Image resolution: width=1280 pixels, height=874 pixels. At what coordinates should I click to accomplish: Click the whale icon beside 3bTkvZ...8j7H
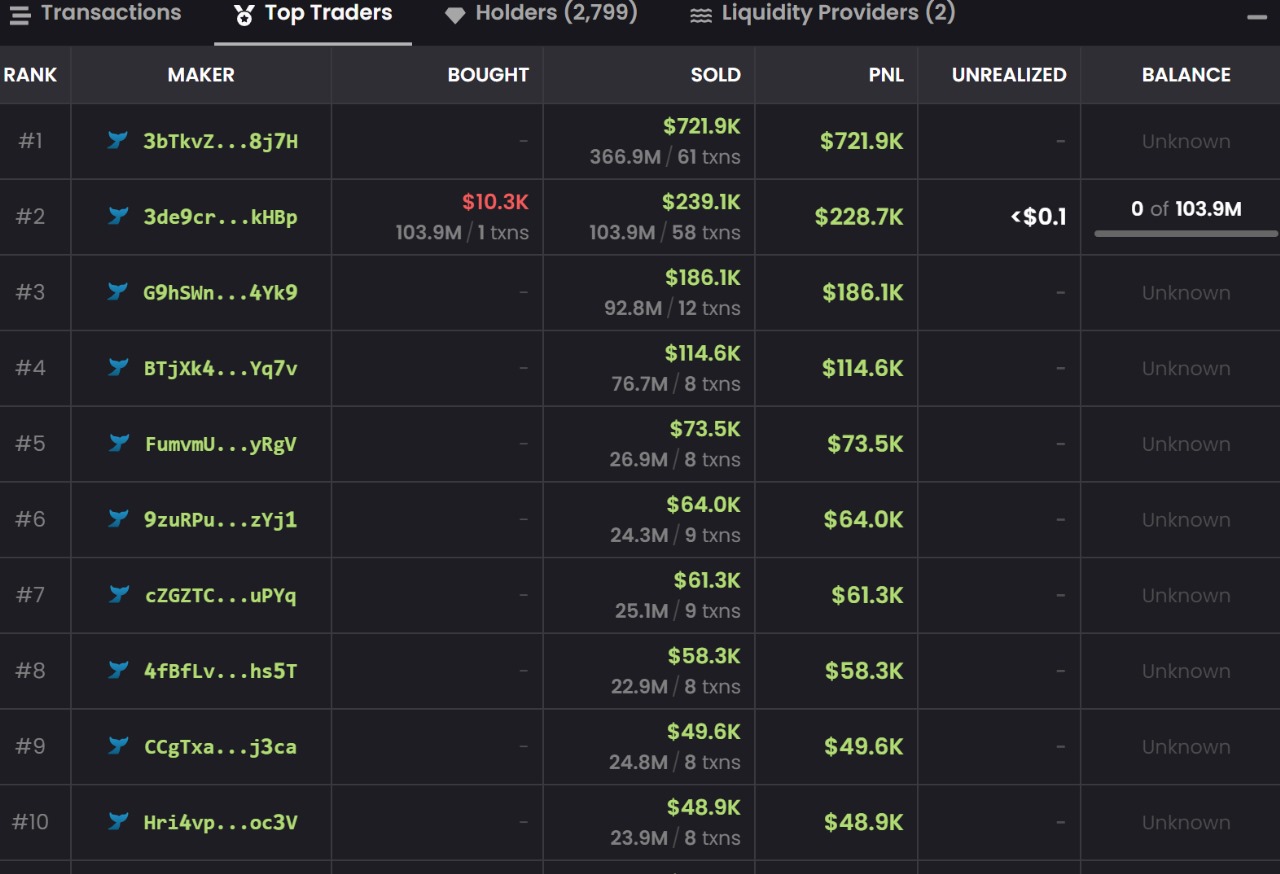pos(118,140)
